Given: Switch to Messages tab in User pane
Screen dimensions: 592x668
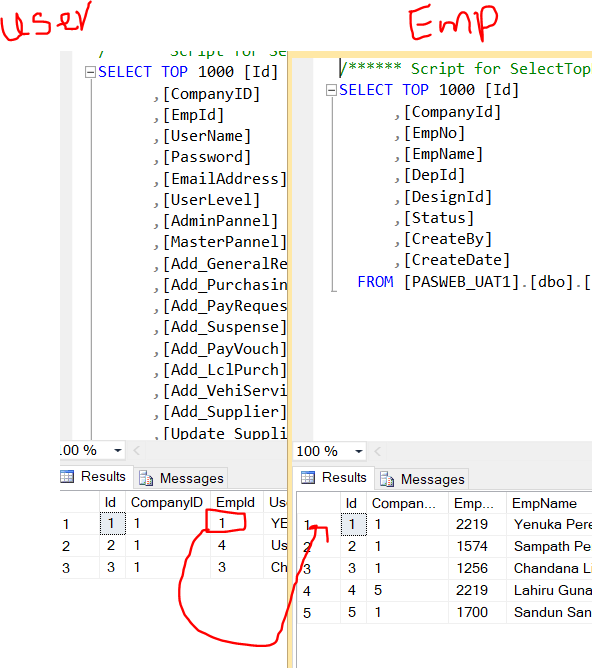Looking at the screenshot, I should pyautogui.click(x=181, y=478).
